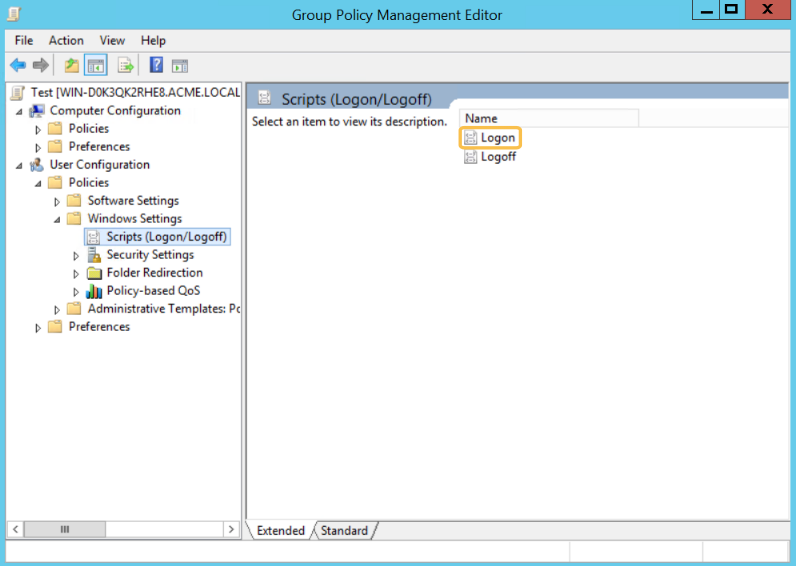Click the Export List toolbar icon

click(x=126, y=65)
